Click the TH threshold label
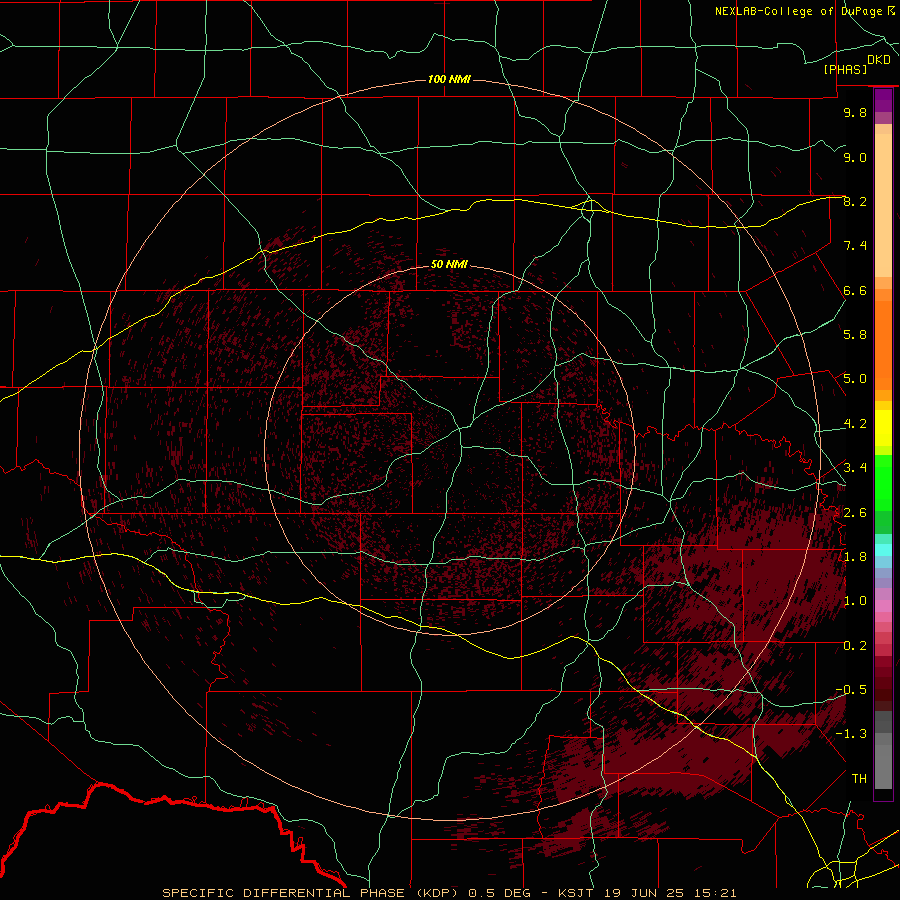Viewport: 900px width, 900px height. (x=859, y=778)
